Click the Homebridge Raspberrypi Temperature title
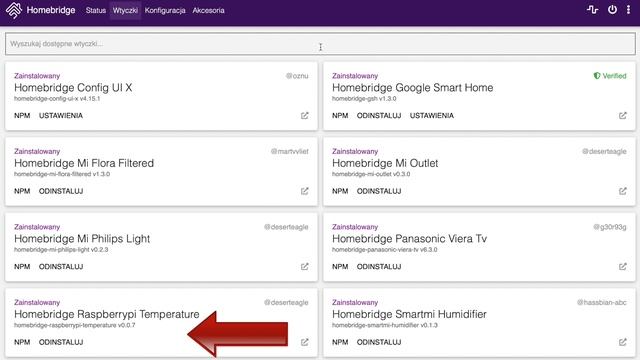This screenshot has width=640, height=360. tap(107, 314)
